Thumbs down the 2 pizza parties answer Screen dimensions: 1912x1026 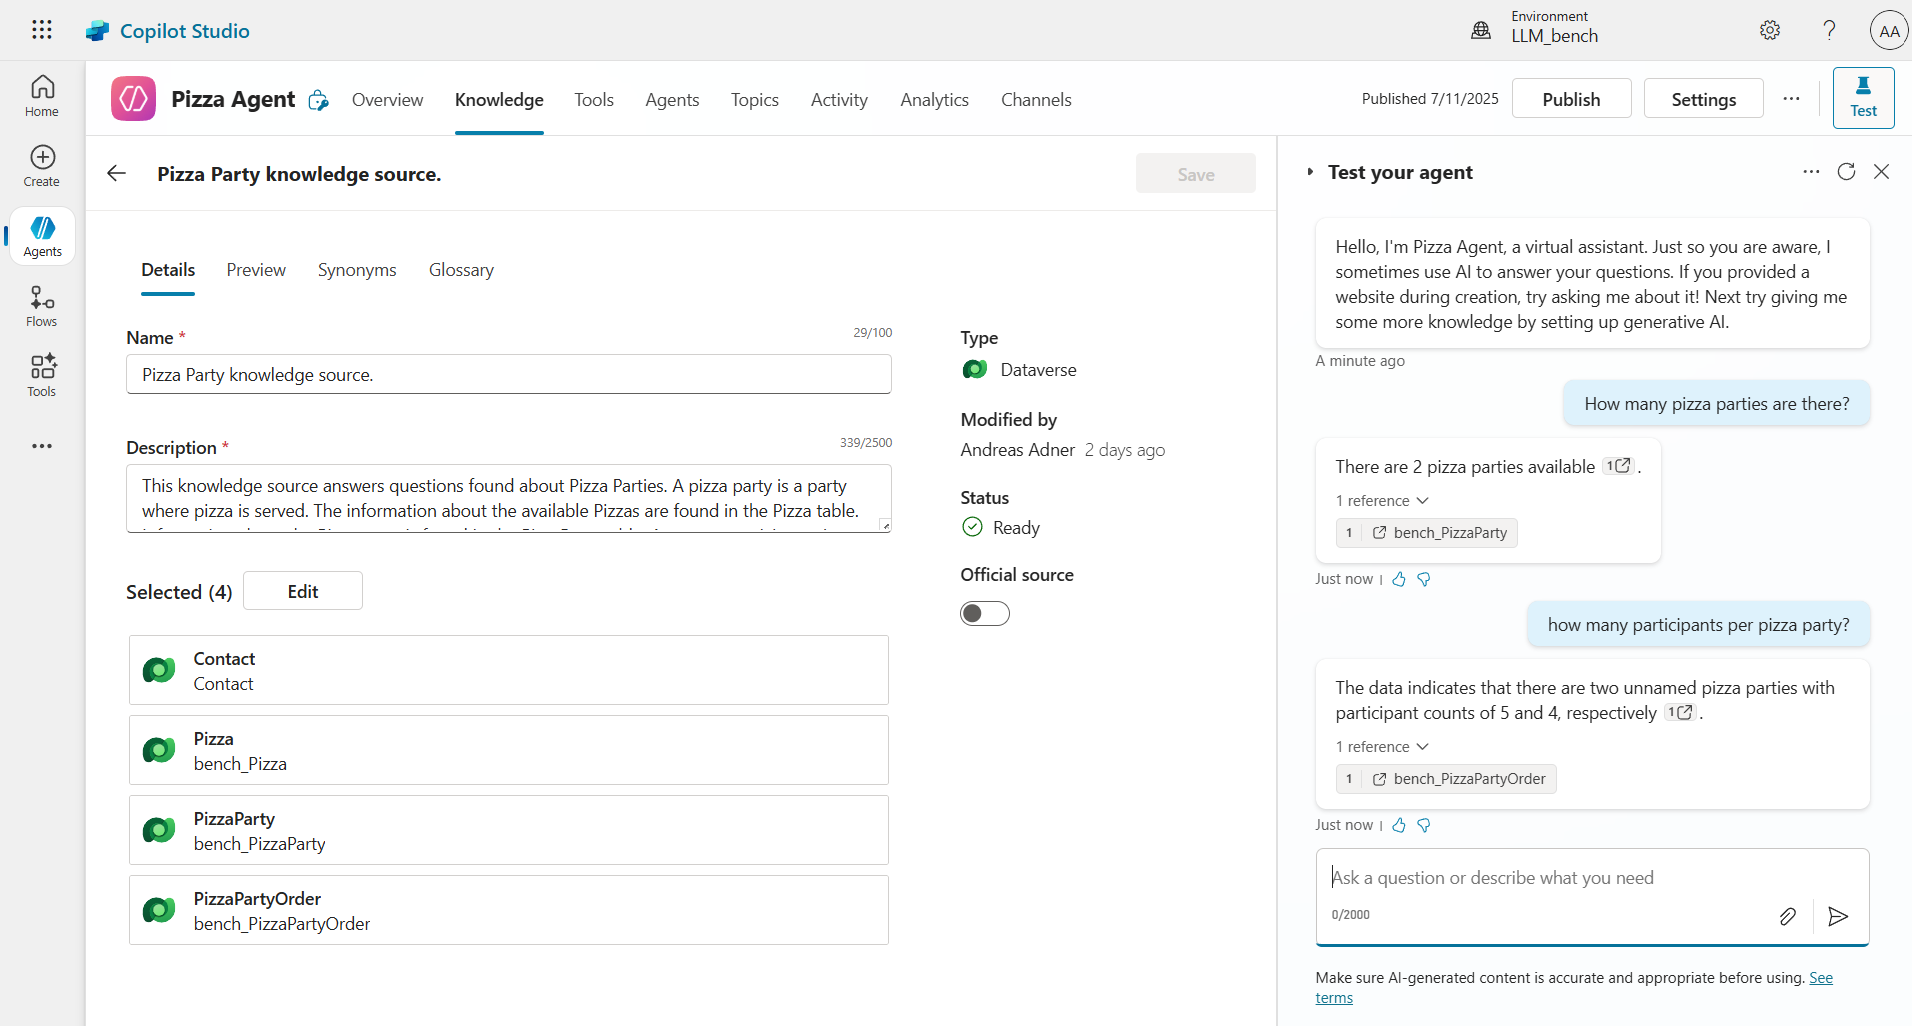click(1424, 579)
